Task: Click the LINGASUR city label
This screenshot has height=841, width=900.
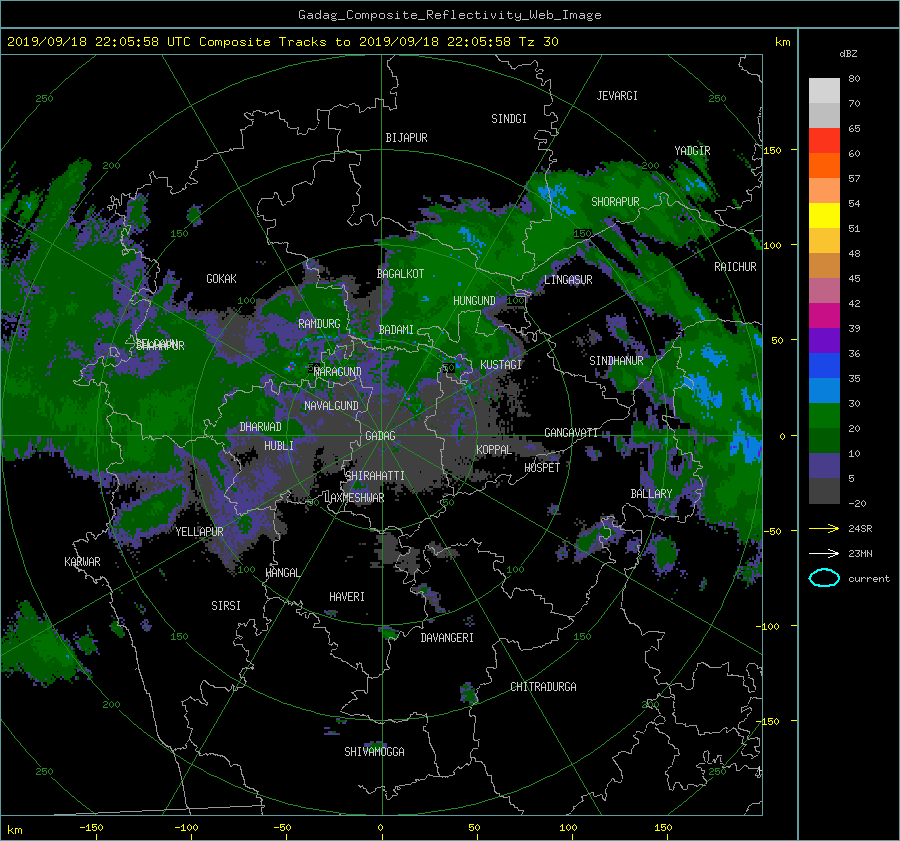Action: point(568,280)
